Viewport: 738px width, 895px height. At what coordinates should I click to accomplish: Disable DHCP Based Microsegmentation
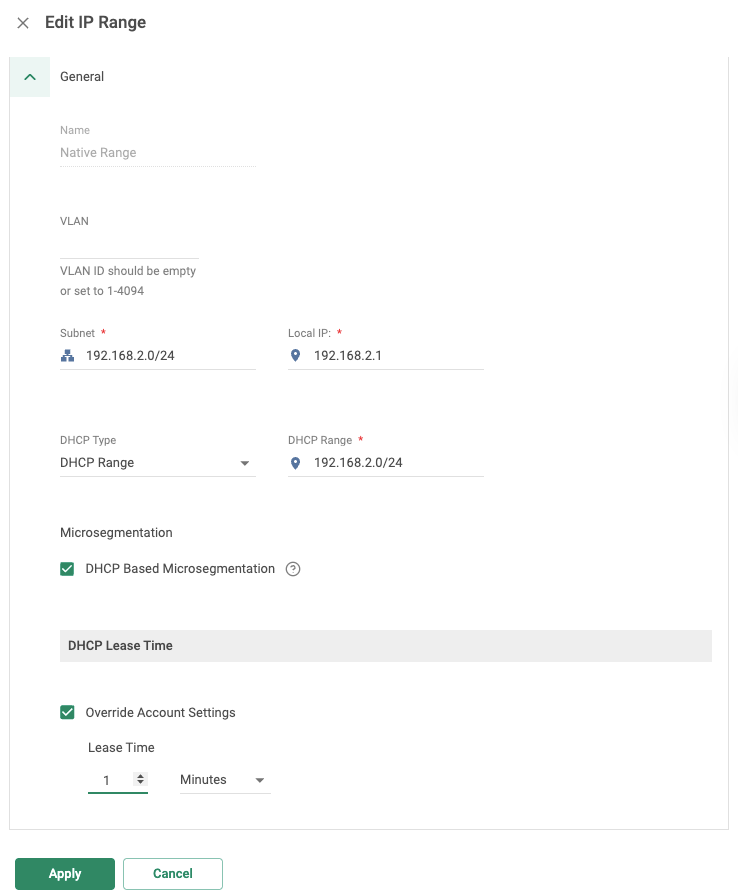(x=67, y=568)
